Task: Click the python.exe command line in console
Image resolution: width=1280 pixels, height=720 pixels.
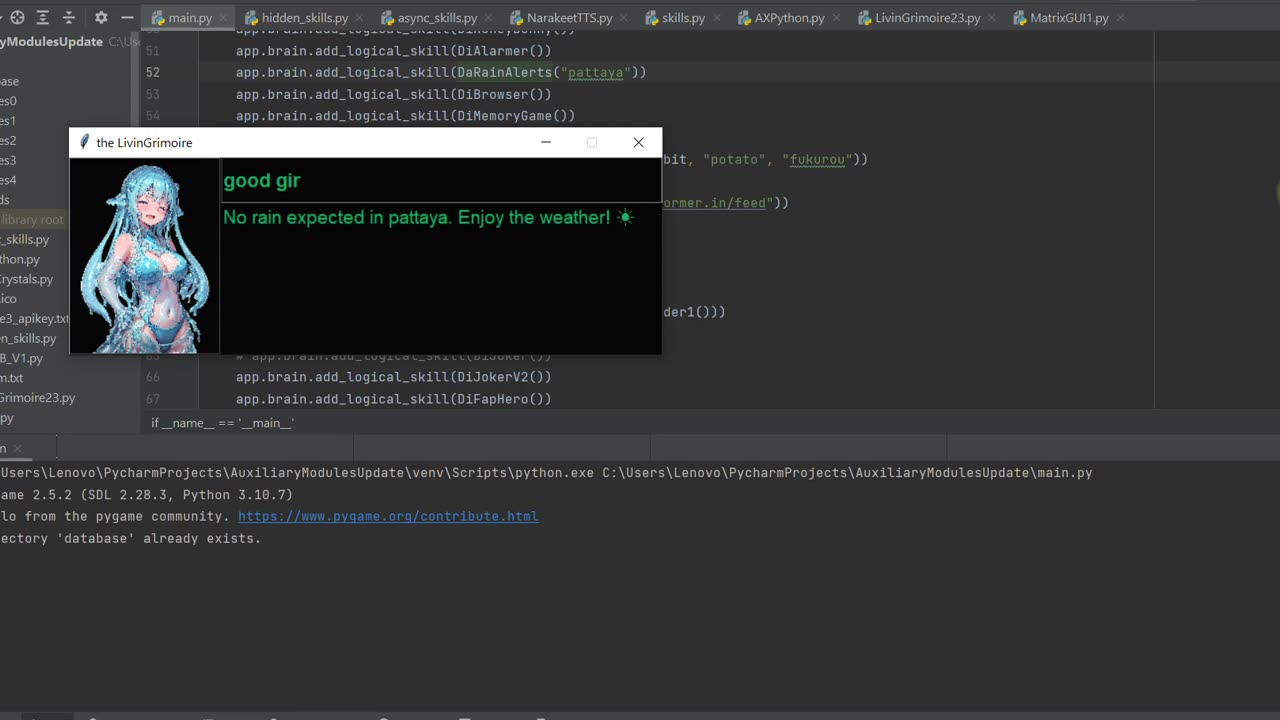Action: (x=546, y=472)
